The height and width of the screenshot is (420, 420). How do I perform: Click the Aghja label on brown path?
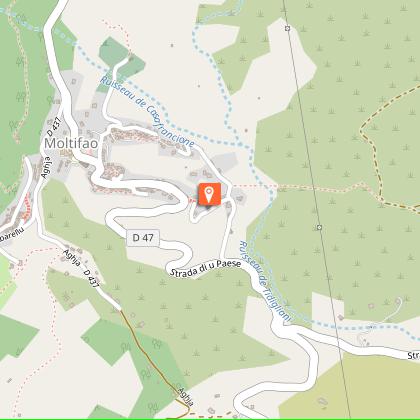[186, 396]
